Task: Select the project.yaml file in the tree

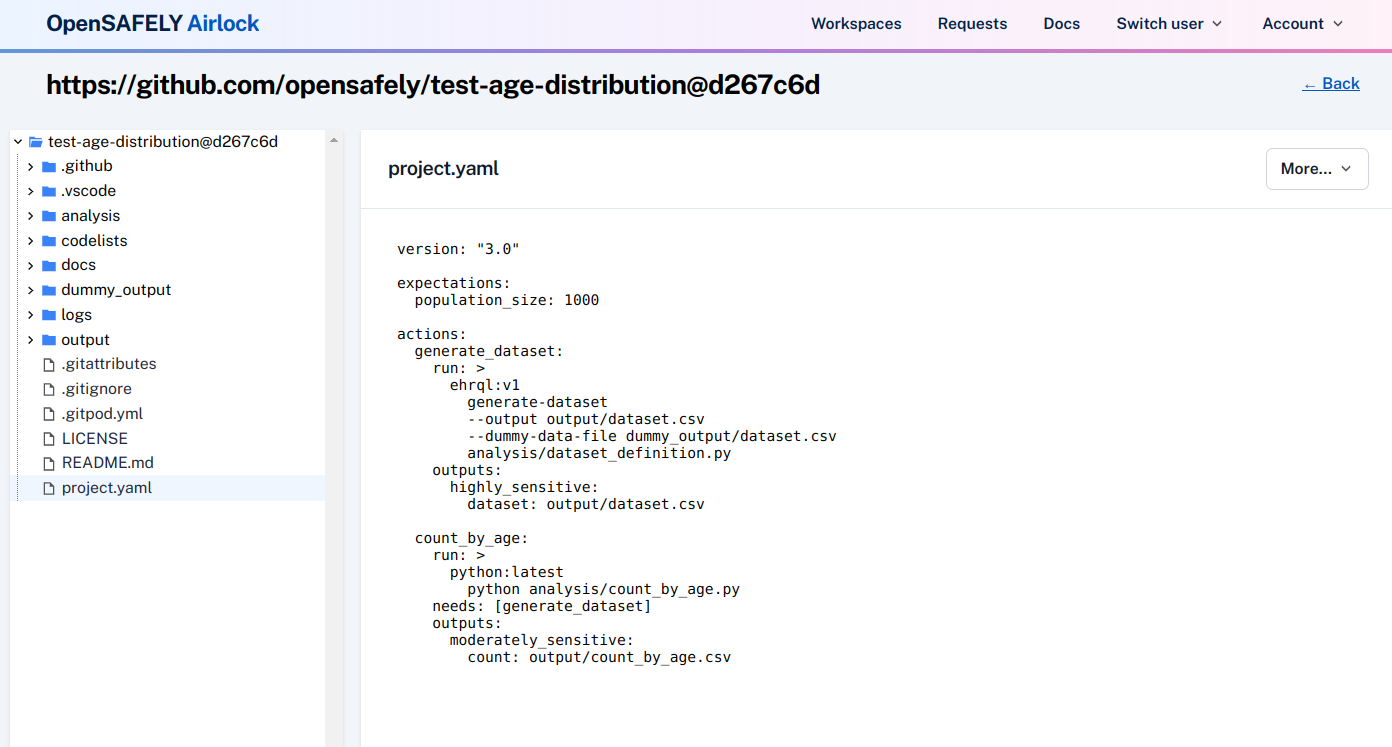Action: [x=107, y=487]
